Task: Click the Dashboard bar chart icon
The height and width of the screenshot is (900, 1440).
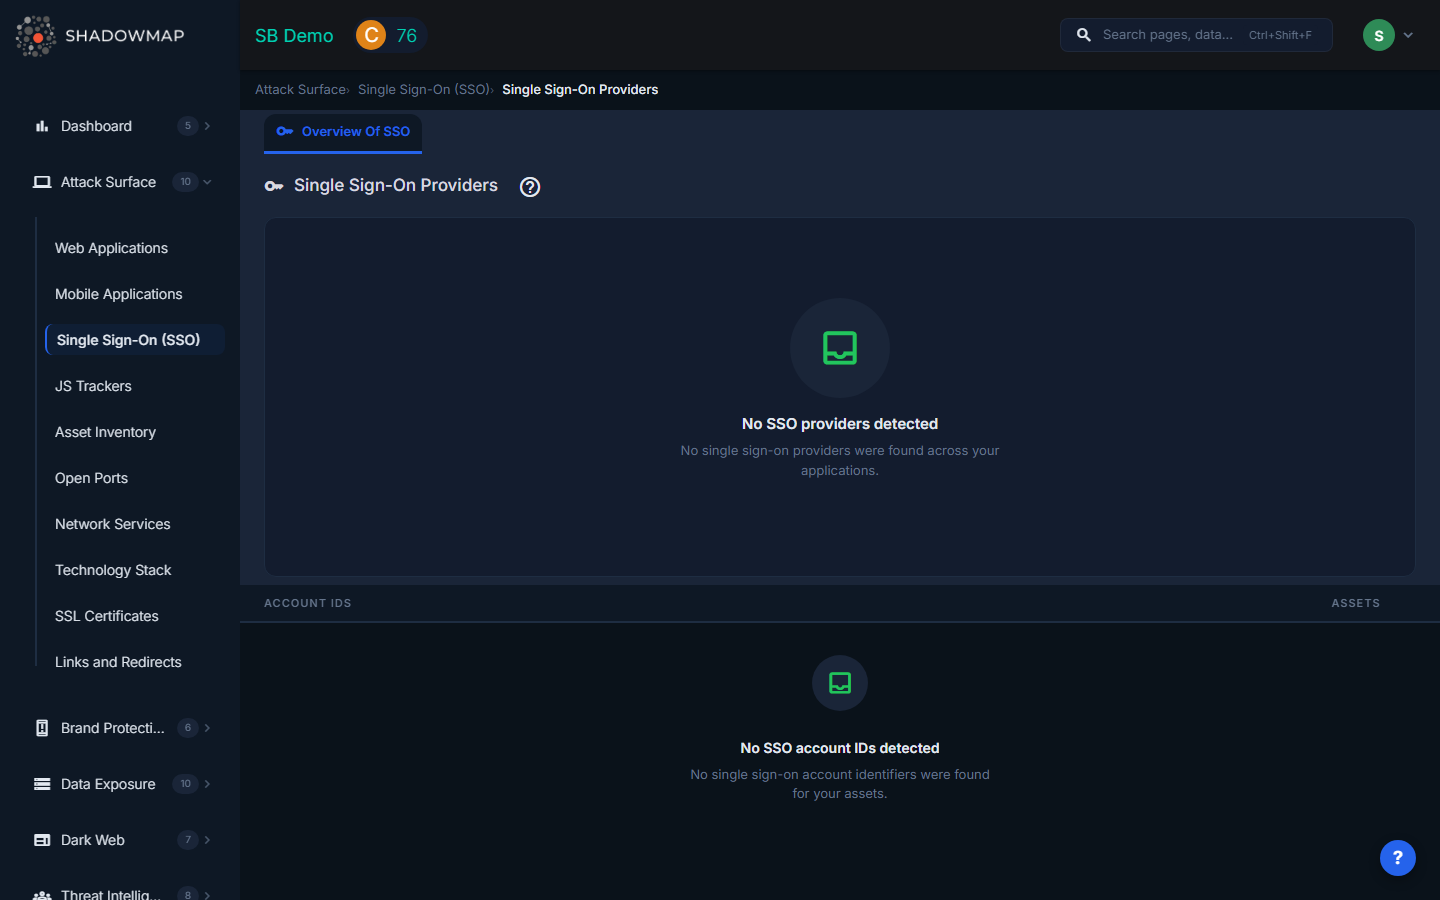Action: coord(42,126)
